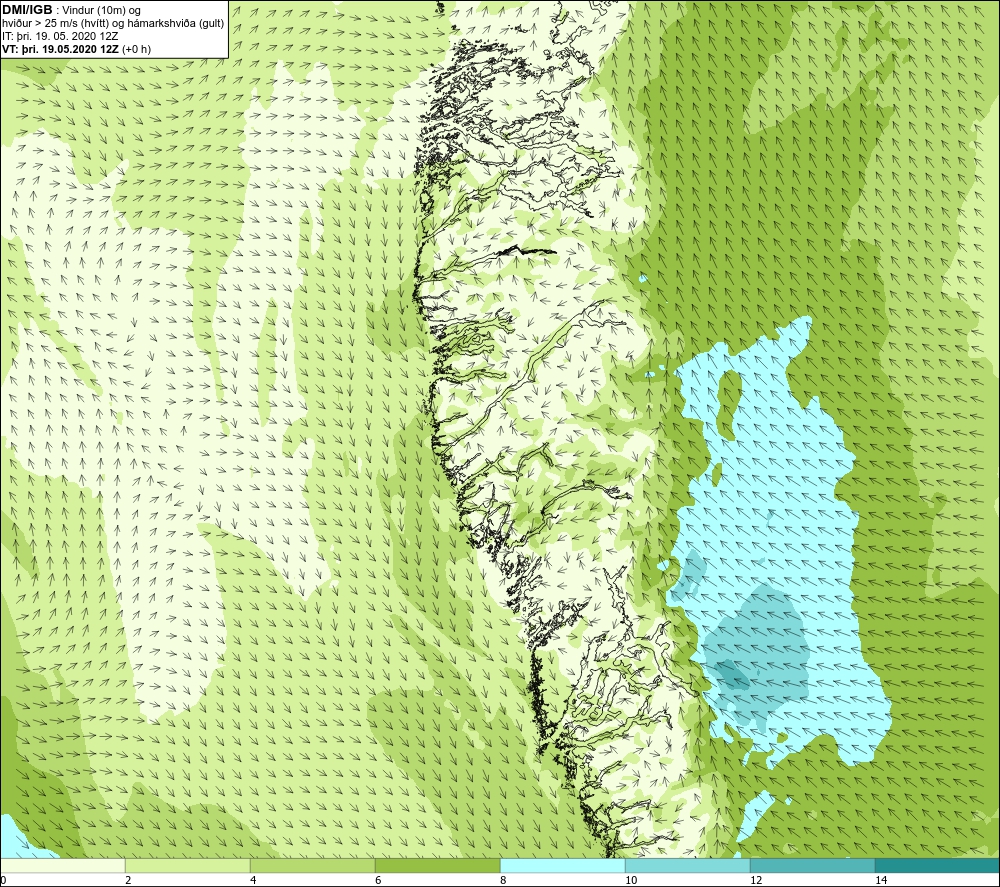Select the 4–6 m/s green colour band
Screen dimensions: 1000x887
312,865
